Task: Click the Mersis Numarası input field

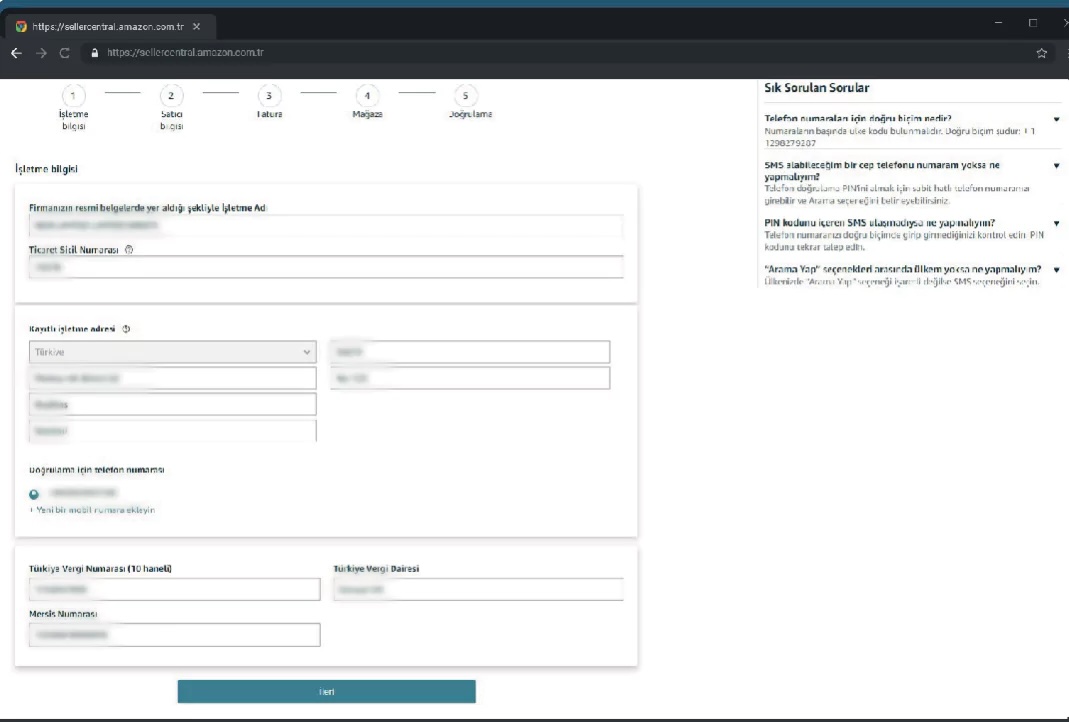Action: [x=175, y=635]
